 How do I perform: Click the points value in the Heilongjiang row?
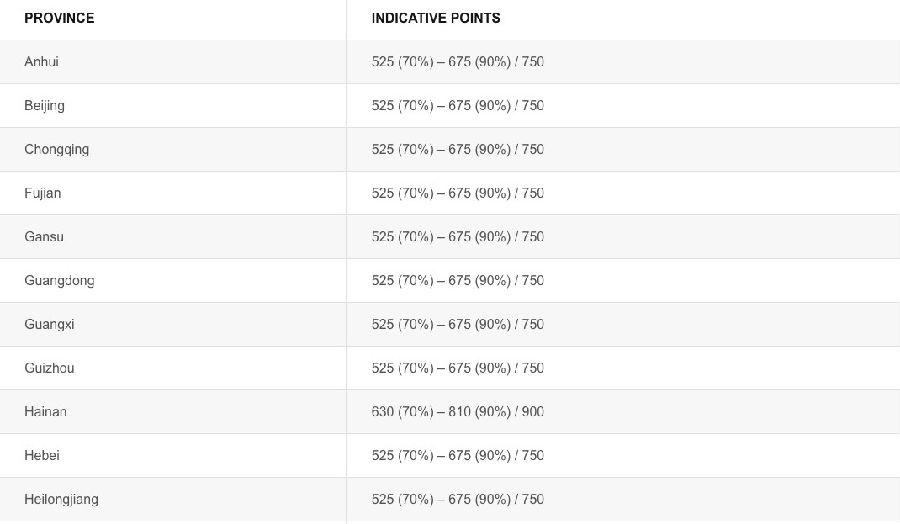(457, 499)
